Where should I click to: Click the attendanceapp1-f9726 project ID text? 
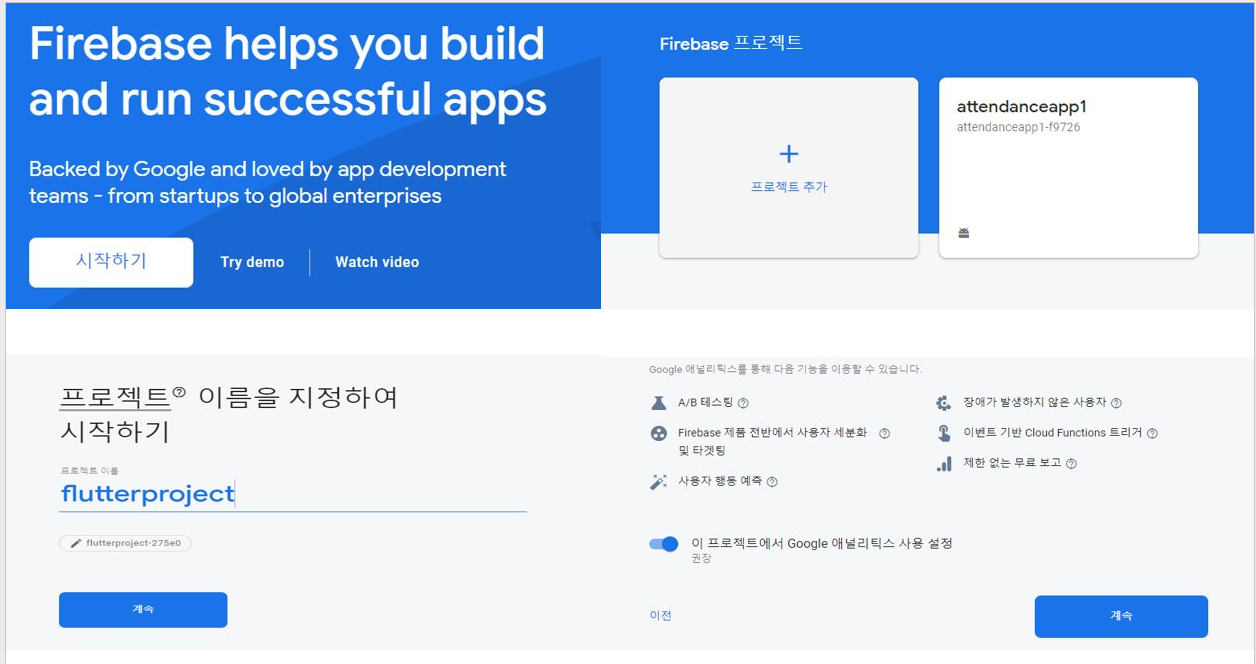point(1018,127)
